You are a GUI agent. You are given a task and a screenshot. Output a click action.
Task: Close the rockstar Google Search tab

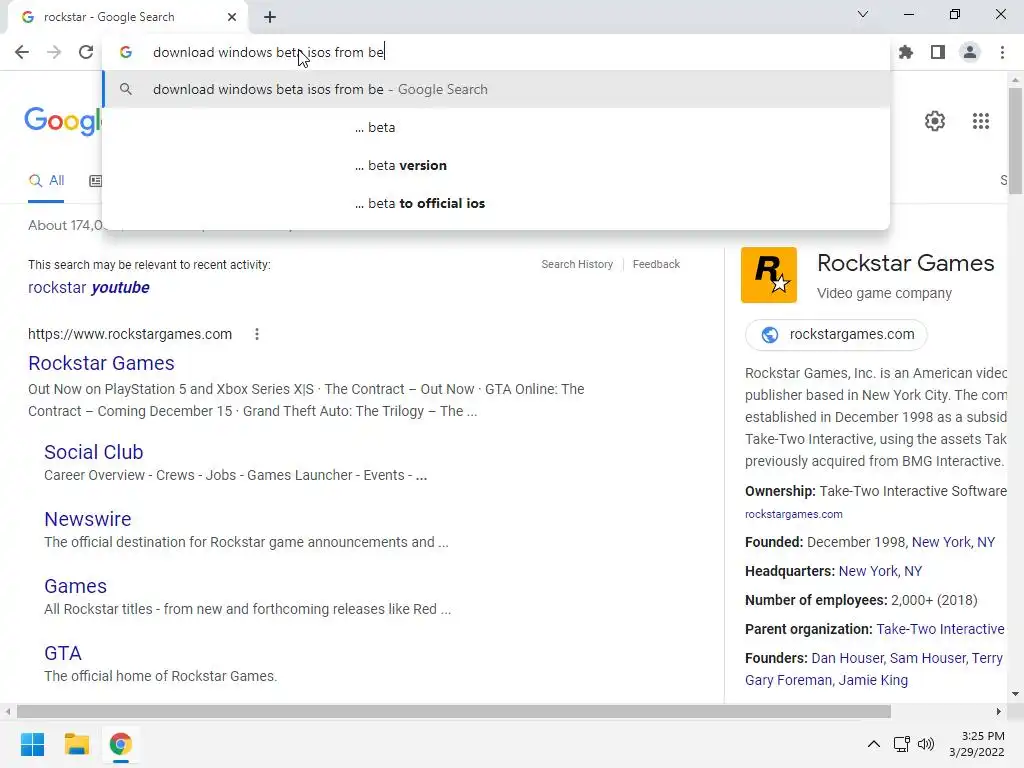pos(232,17)
